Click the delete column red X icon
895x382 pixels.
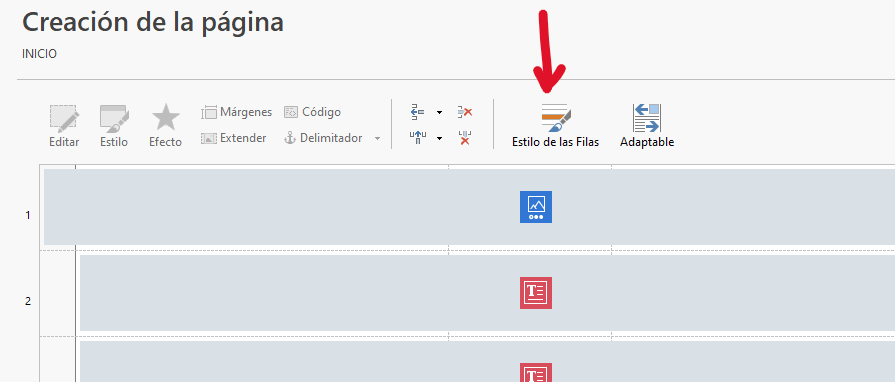point(465,138)
